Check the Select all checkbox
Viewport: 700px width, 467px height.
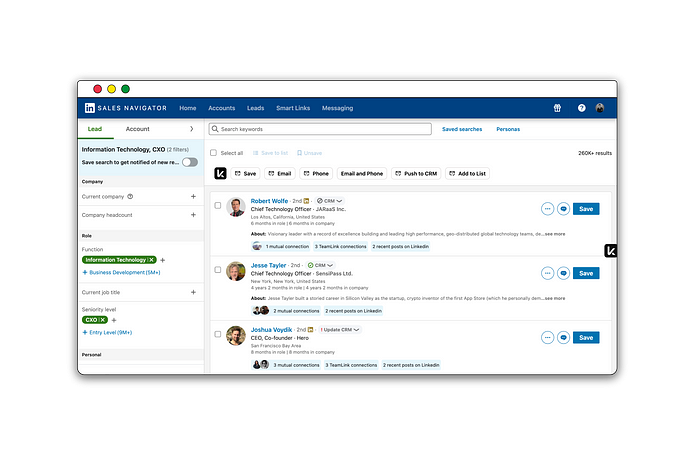click(213, 153)
